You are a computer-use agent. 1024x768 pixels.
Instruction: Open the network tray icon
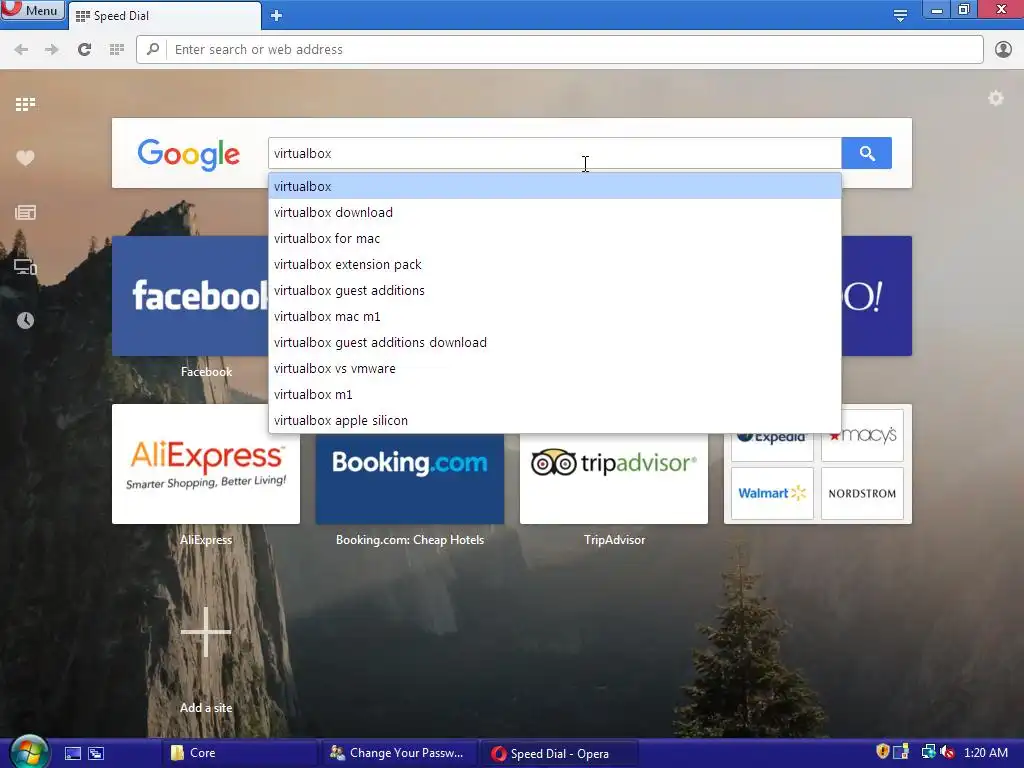pyautogui.click(x=928, y=752)
